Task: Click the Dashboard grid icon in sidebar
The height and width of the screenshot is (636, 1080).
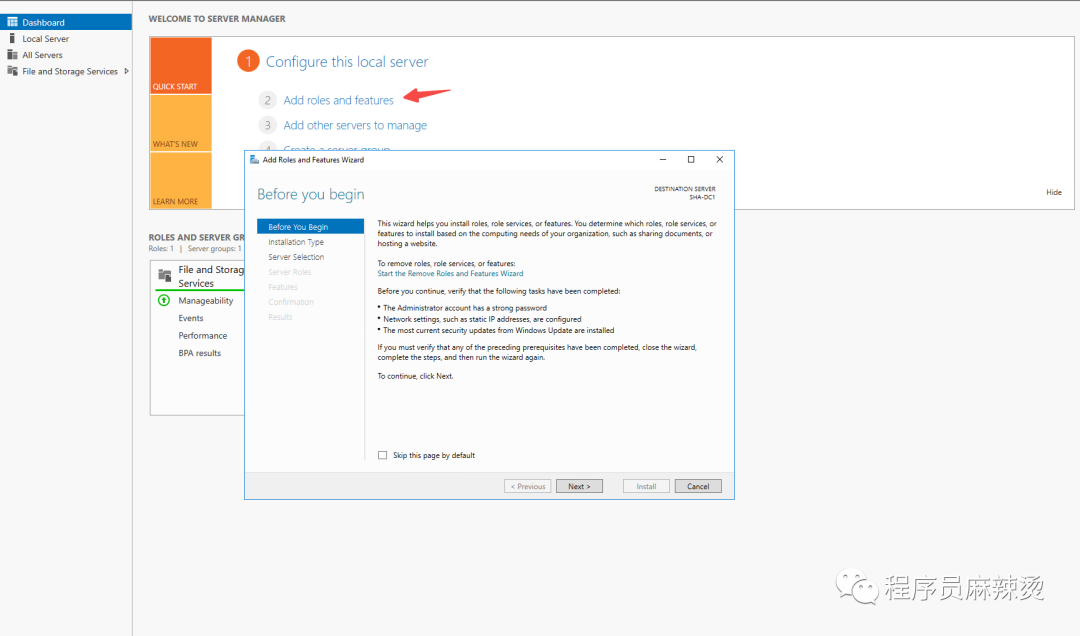Action: [12, 22]
